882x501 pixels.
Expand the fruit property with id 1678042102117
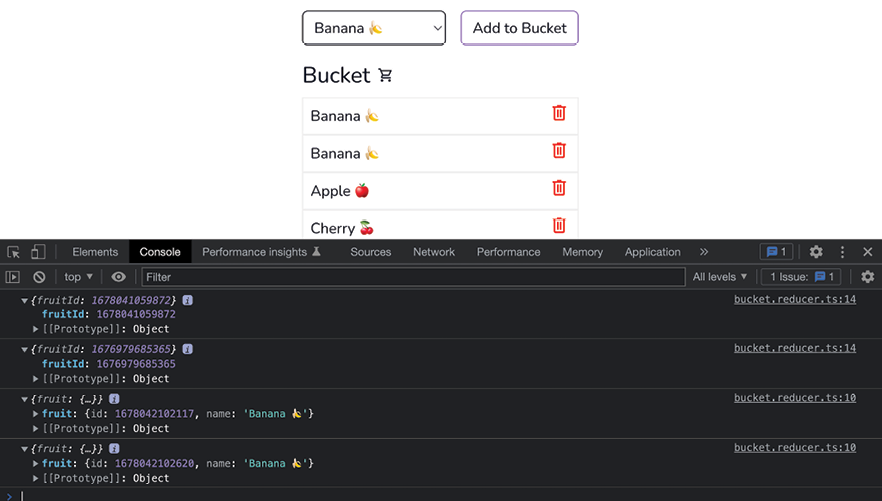[35, 414]
